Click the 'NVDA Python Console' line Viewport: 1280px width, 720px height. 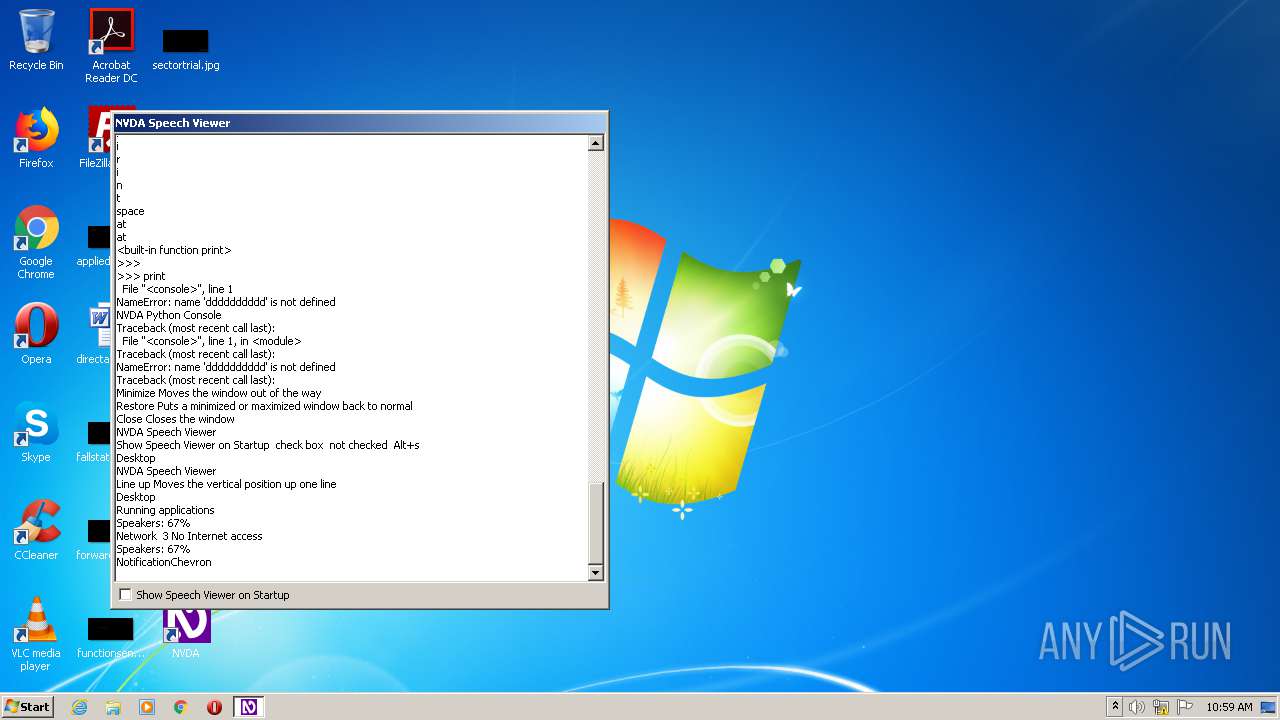click(x=169, y=315)
